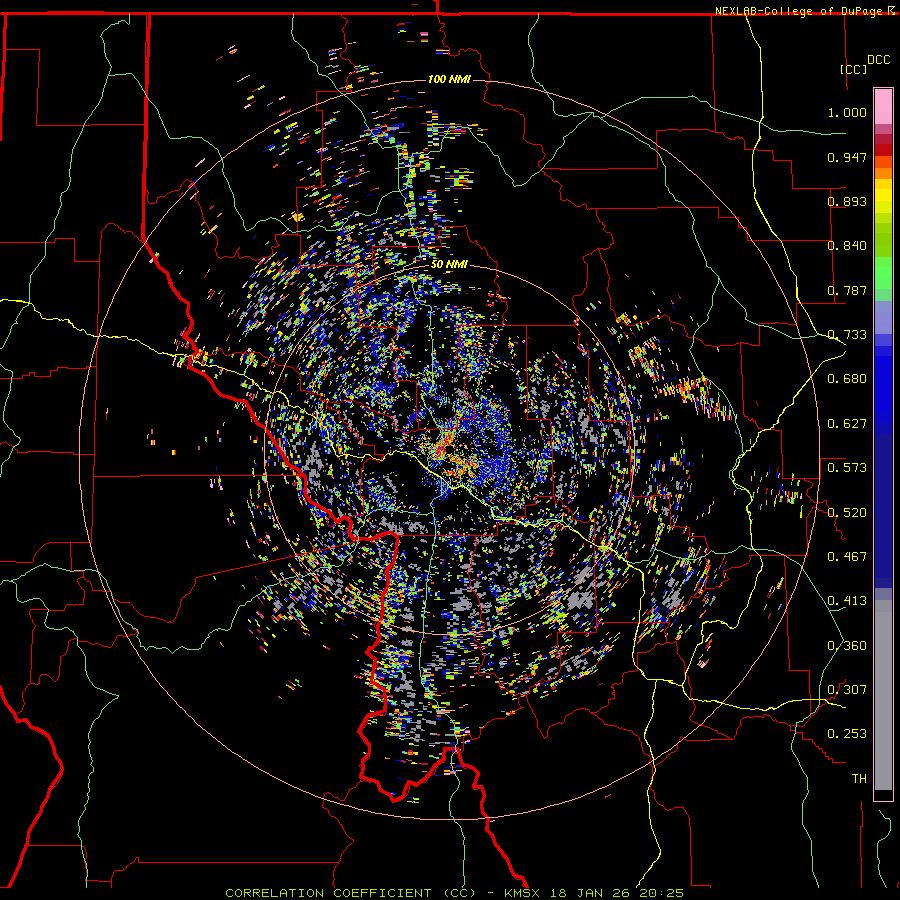Select the 0.840 legend value

tap(847, 246)
